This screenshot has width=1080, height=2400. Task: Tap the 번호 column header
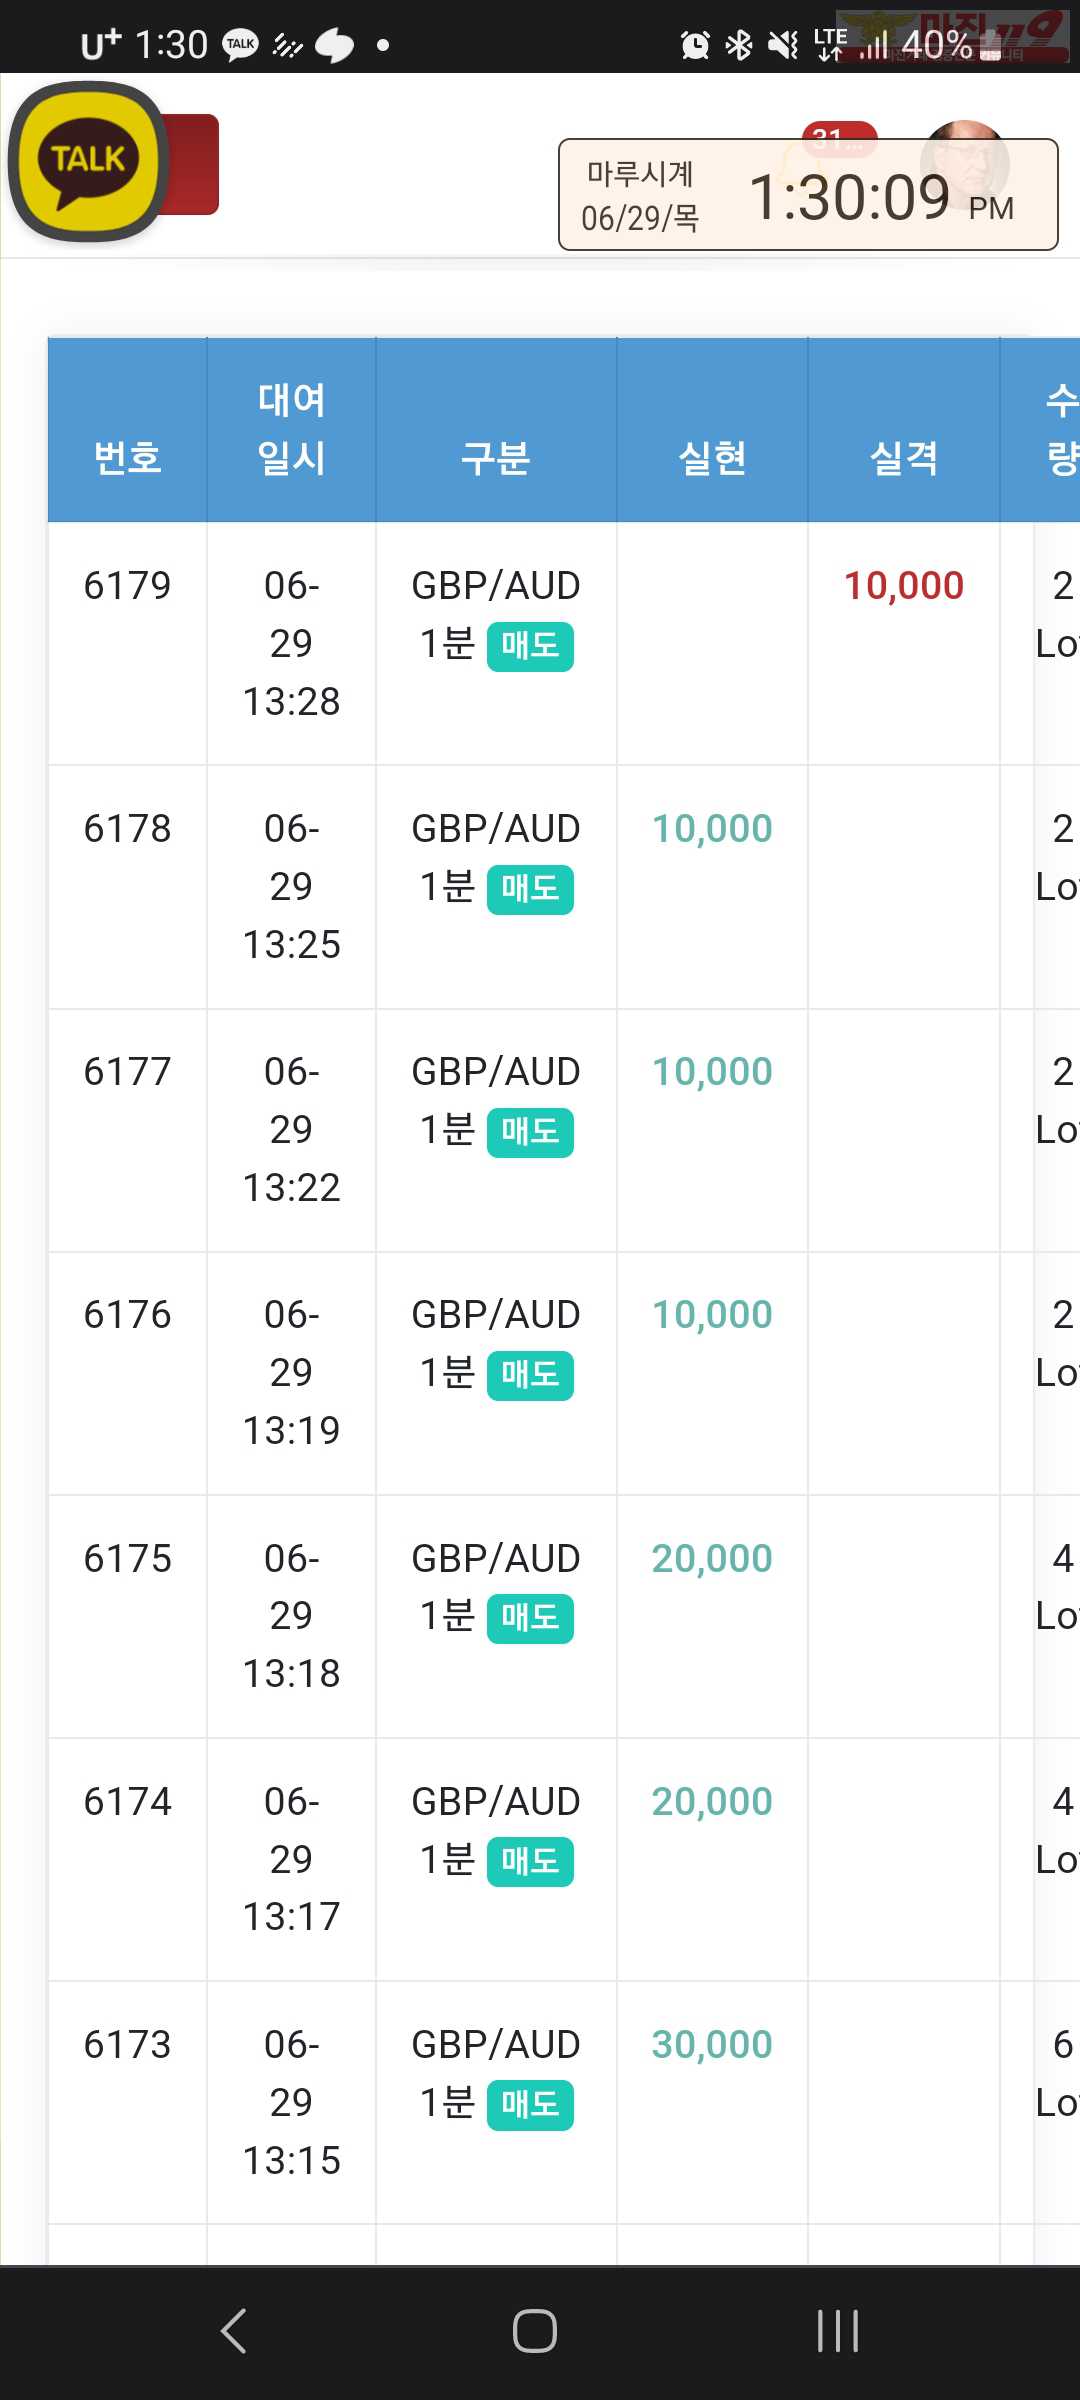pyautogui.click(x=127, y=458)
